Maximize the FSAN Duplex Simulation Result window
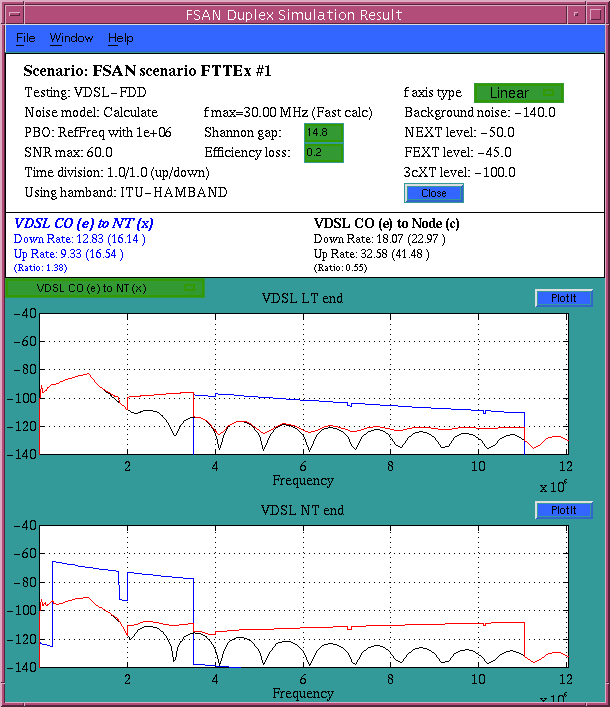Image resolution: width=610 pixels, height=707 pixels. pos(595,14)
